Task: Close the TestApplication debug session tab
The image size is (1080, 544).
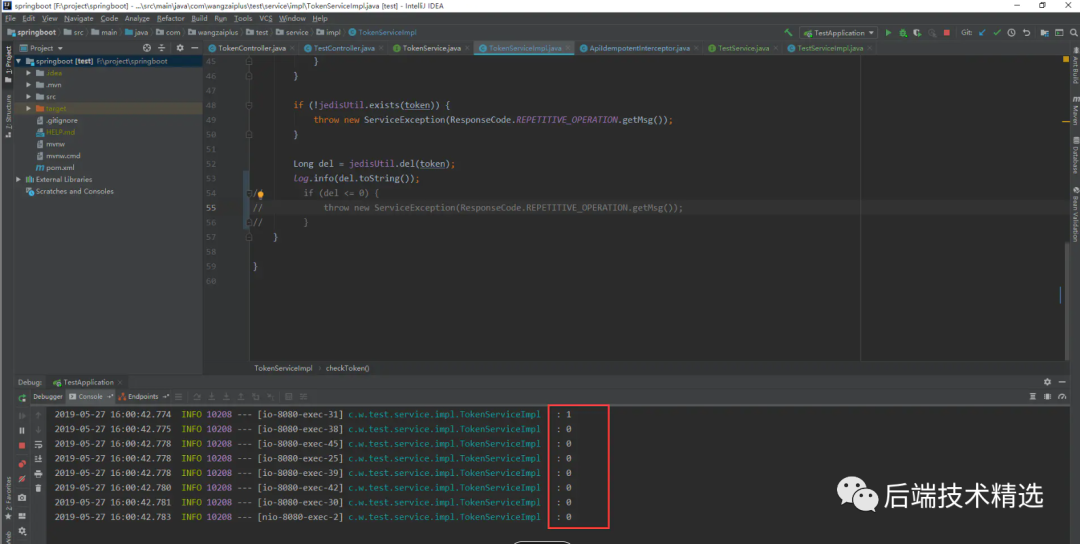Action: (120, 382)
